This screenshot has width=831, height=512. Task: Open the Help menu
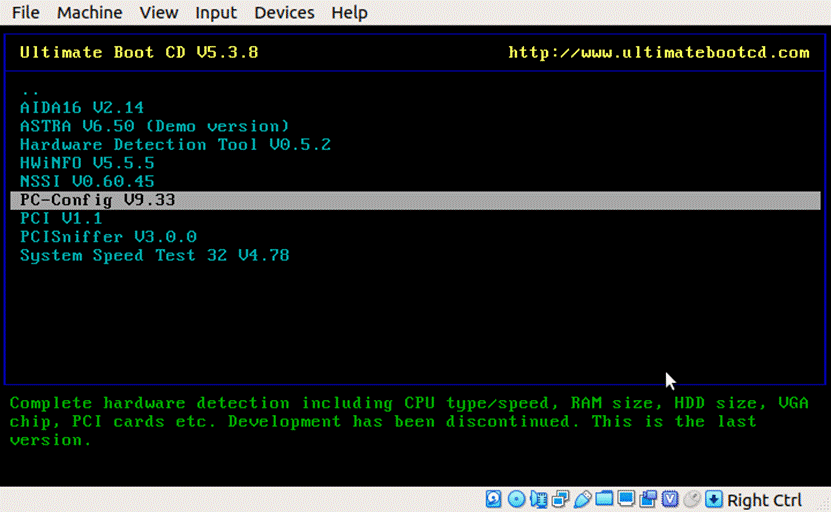(349, 12)
